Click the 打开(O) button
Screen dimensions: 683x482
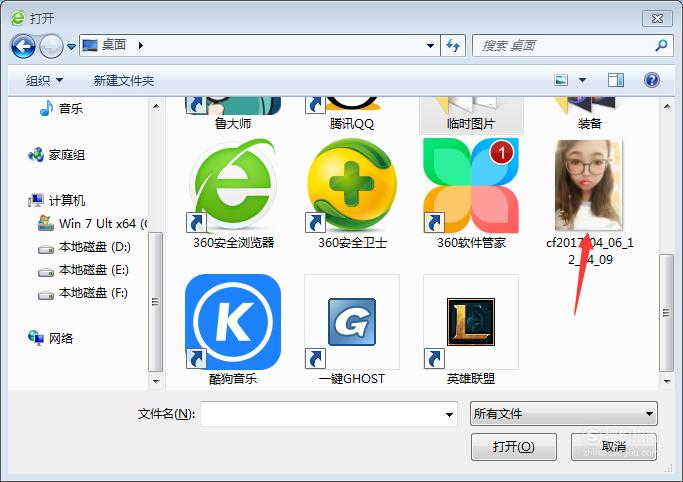[x=514, y=447]
